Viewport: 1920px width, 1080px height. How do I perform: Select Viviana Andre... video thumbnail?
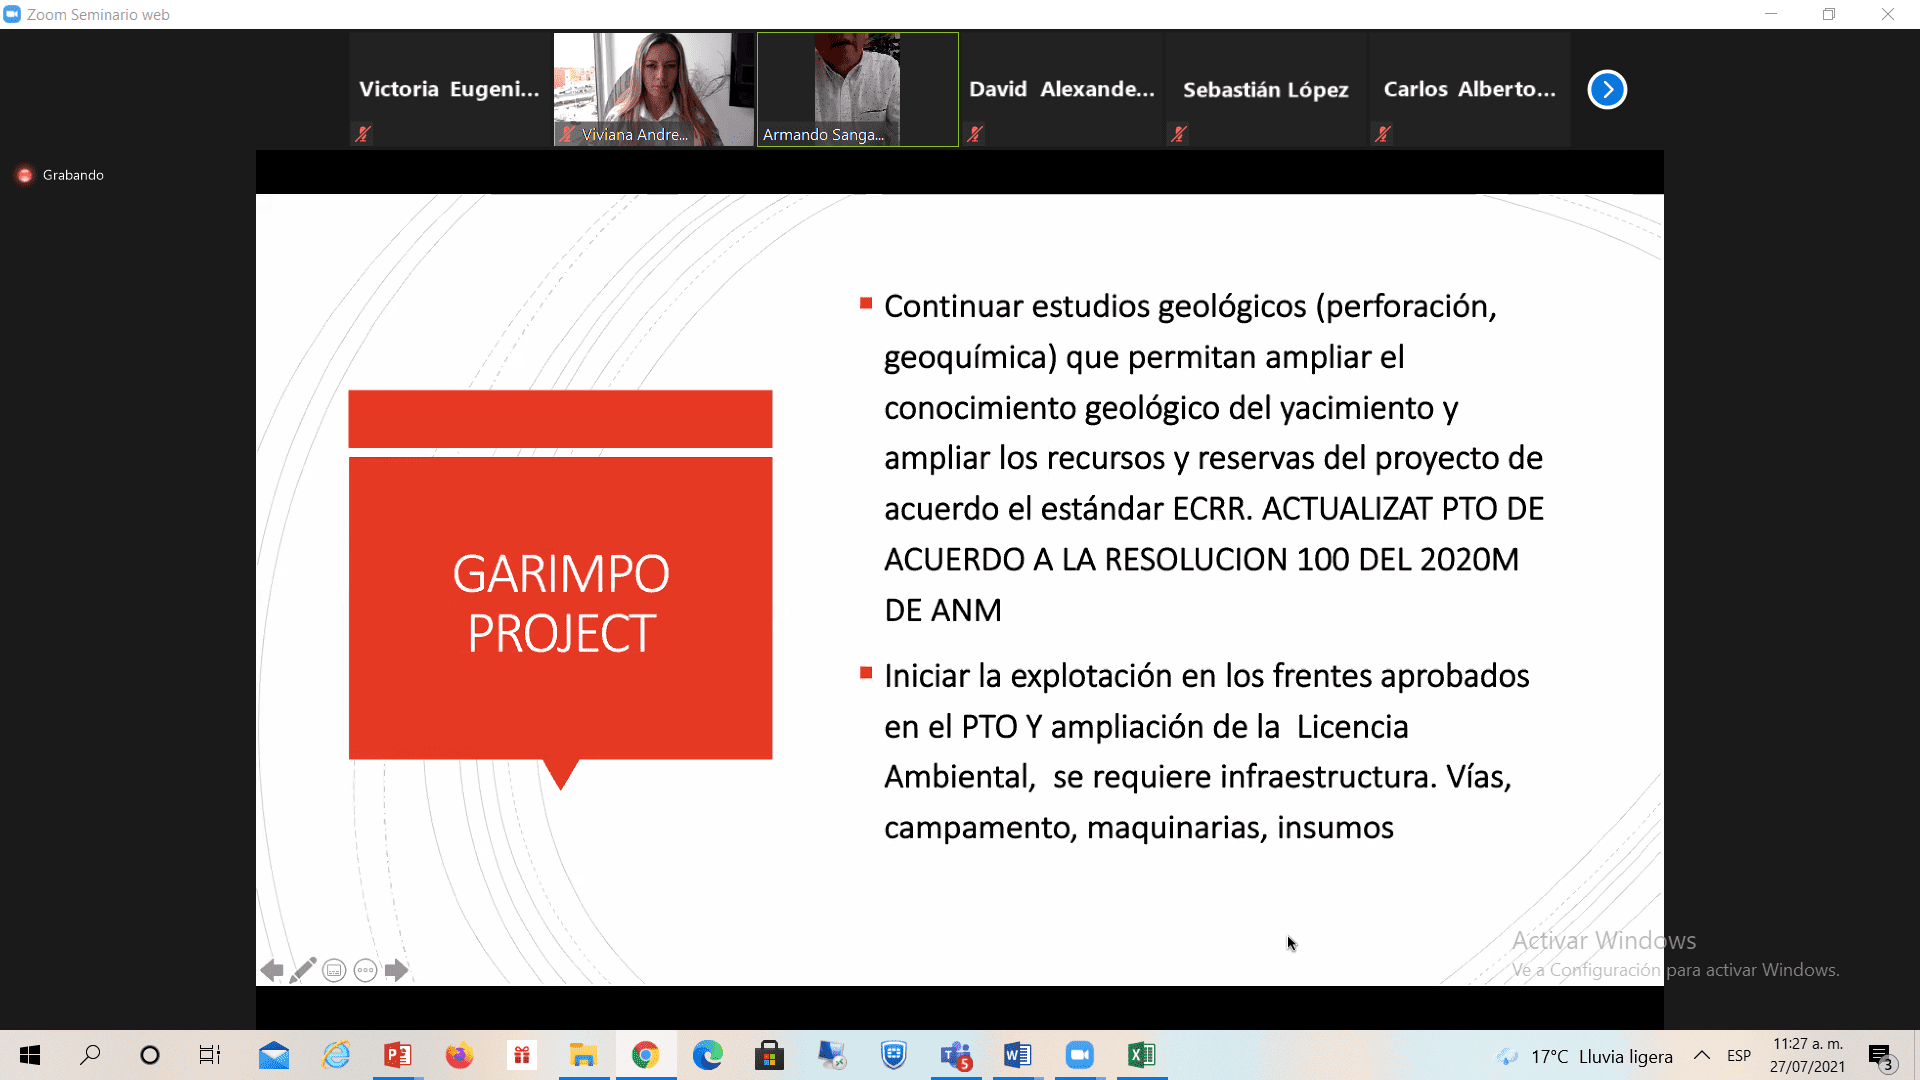point(654,89)
